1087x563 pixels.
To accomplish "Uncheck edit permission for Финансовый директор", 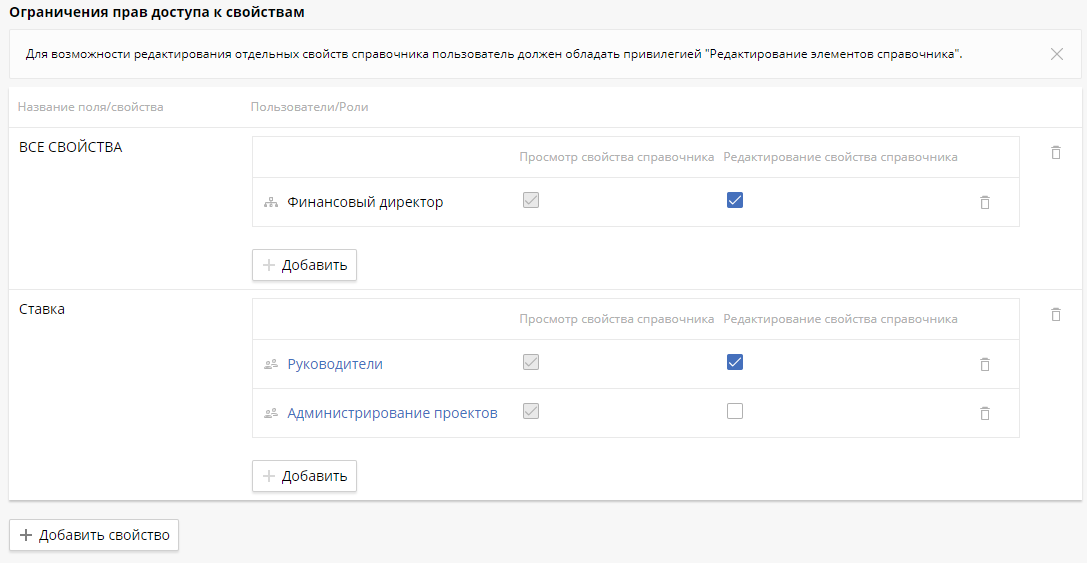I will (735, 200).
